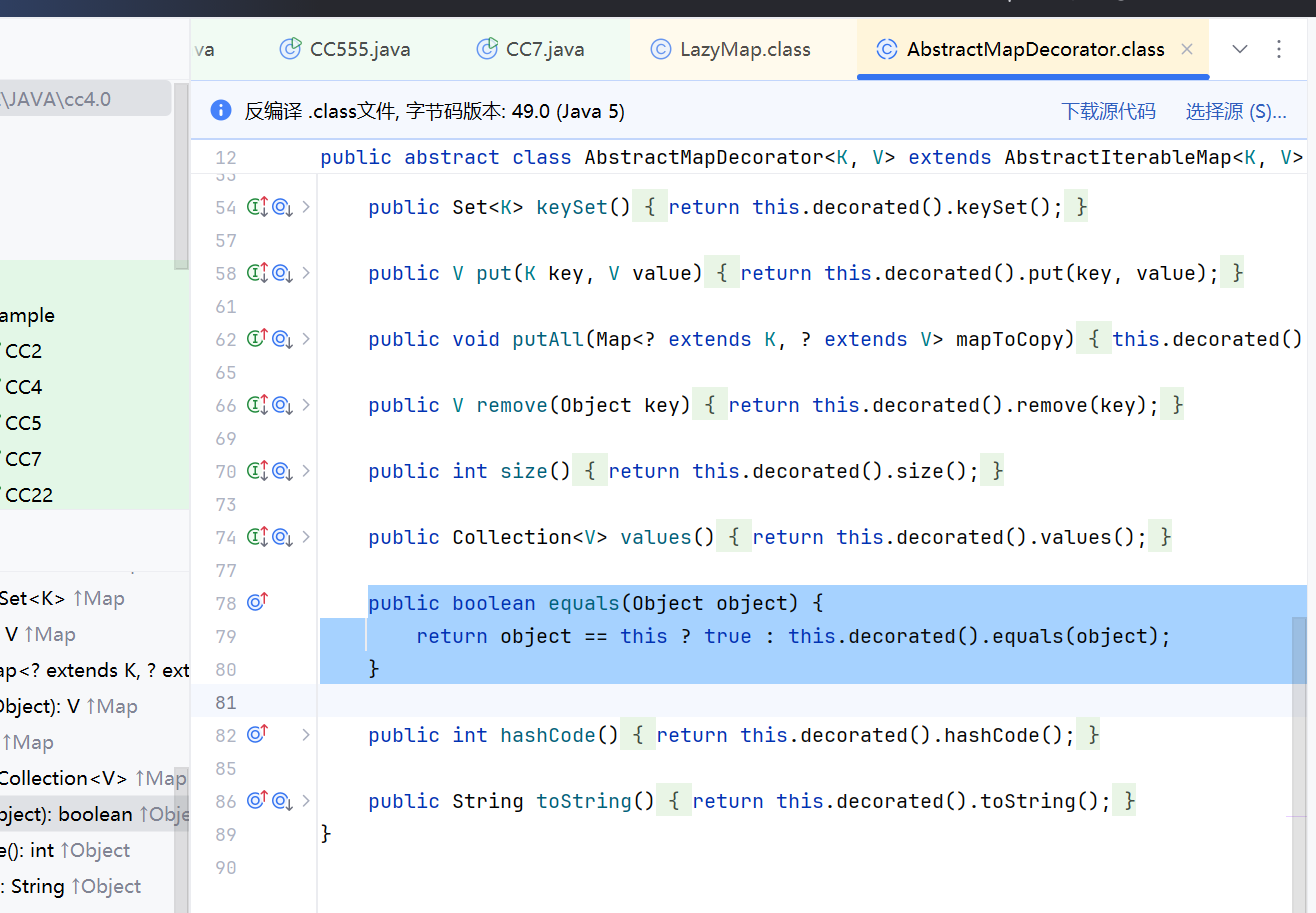The height and width of the screenshot is (913, 1316).
Task: Click the overridden-method icon on line 58
Action: [282, 273]
